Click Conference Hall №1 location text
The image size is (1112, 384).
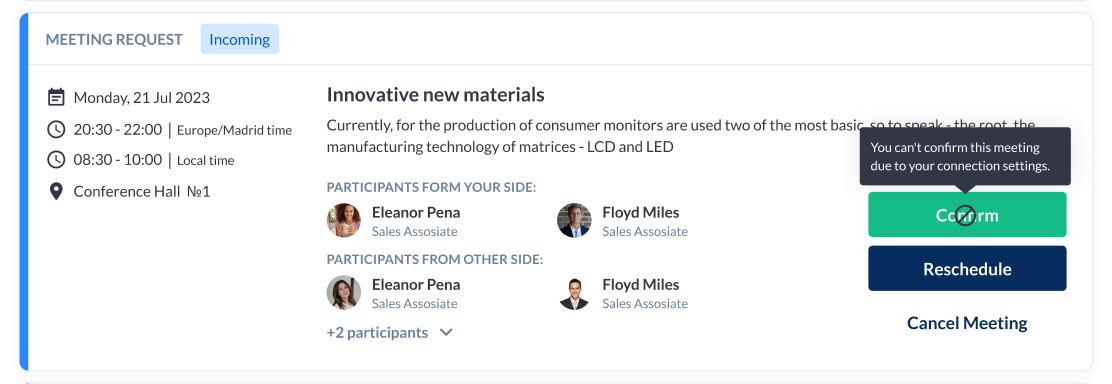(x=142, y=191)
